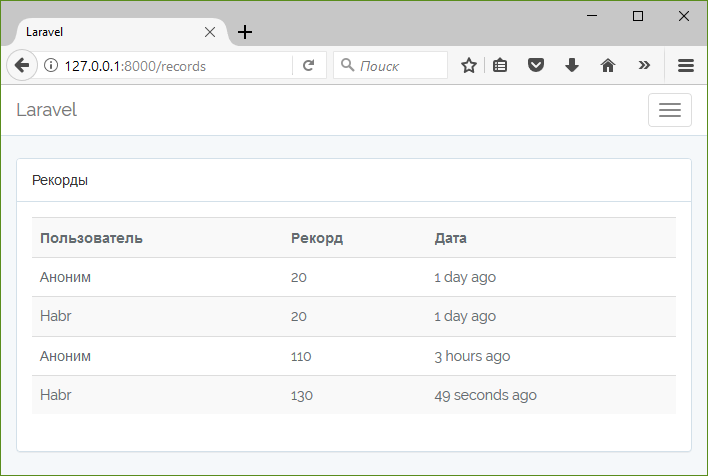Image resolution: width=708 pixels, height=476 pixels.
Task: Save page to Pocket icon
Action: click(x=536, y=65)
